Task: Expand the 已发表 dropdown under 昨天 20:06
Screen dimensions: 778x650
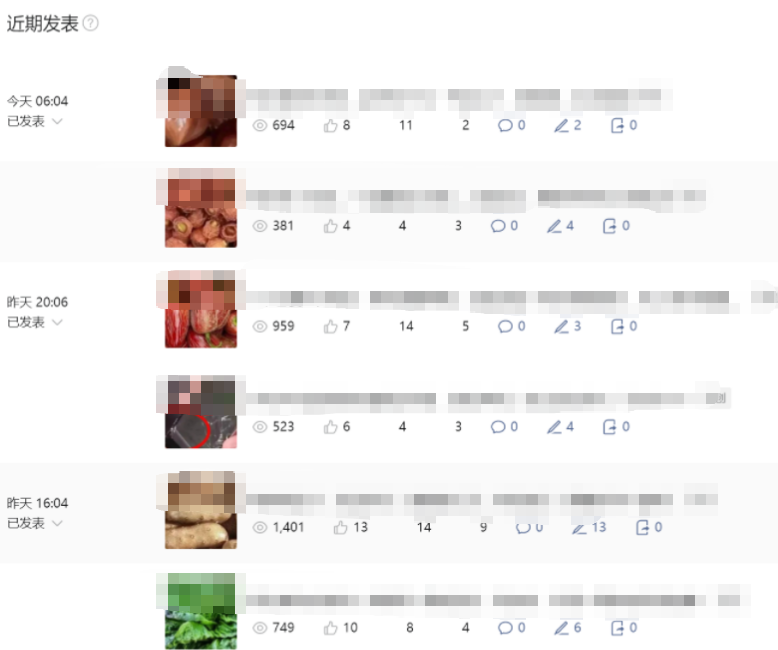Action: (58, 322)
